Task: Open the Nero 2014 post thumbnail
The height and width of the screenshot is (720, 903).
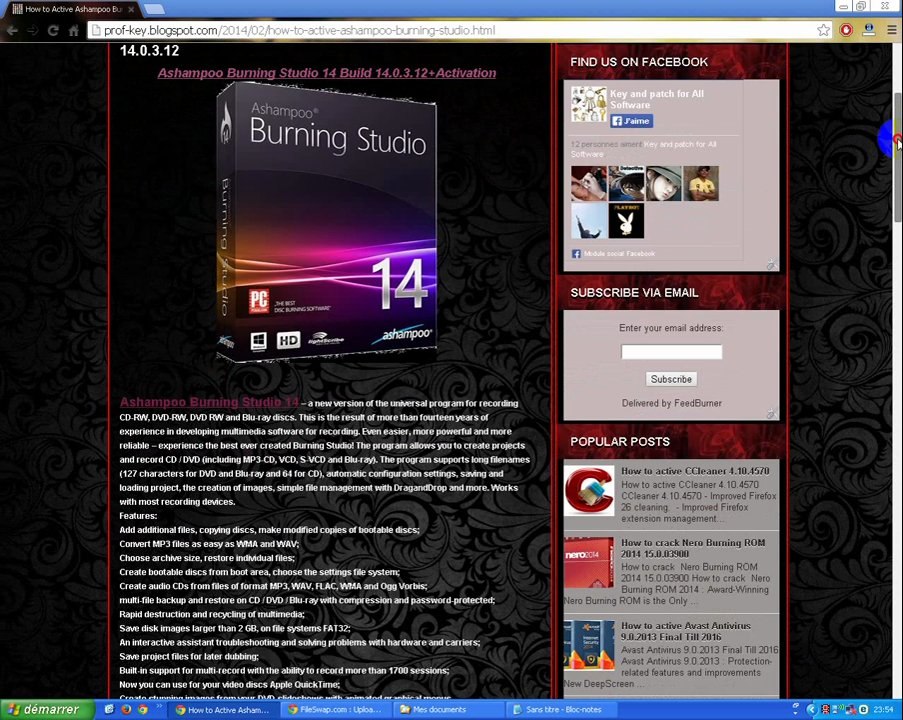Action: coord(589,563)
